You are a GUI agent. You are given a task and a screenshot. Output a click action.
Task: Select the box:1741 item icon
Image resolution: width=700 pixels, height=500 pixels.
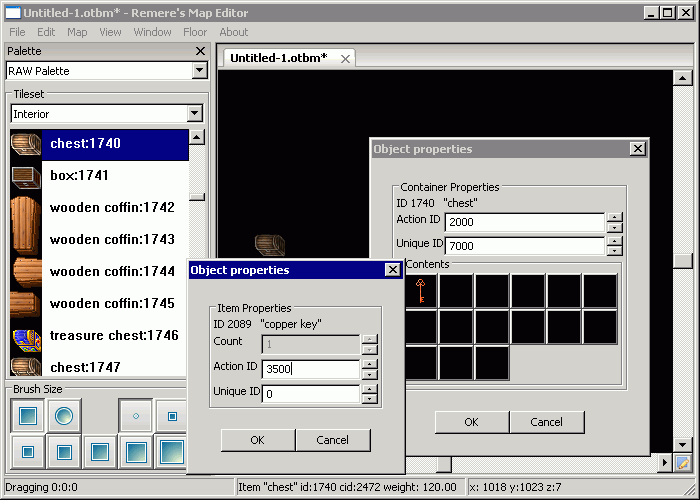[26, 176]
